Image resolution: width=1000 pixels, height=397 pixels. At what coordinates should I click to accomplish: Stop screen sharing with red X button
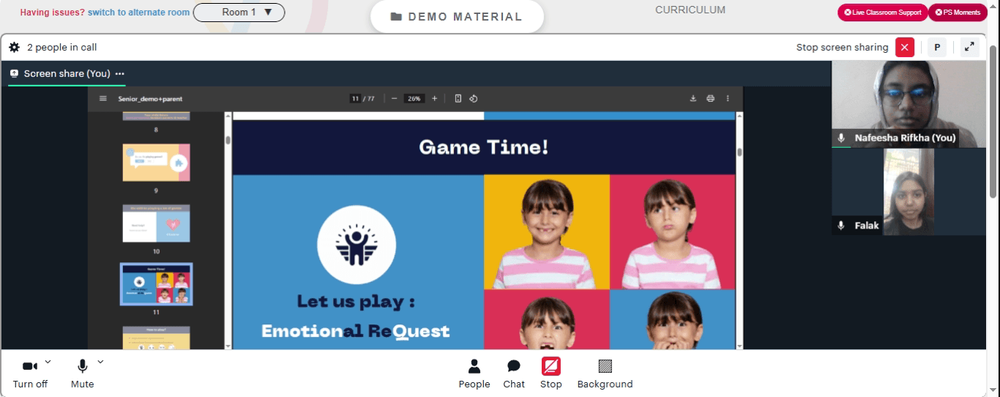(904, 47)
